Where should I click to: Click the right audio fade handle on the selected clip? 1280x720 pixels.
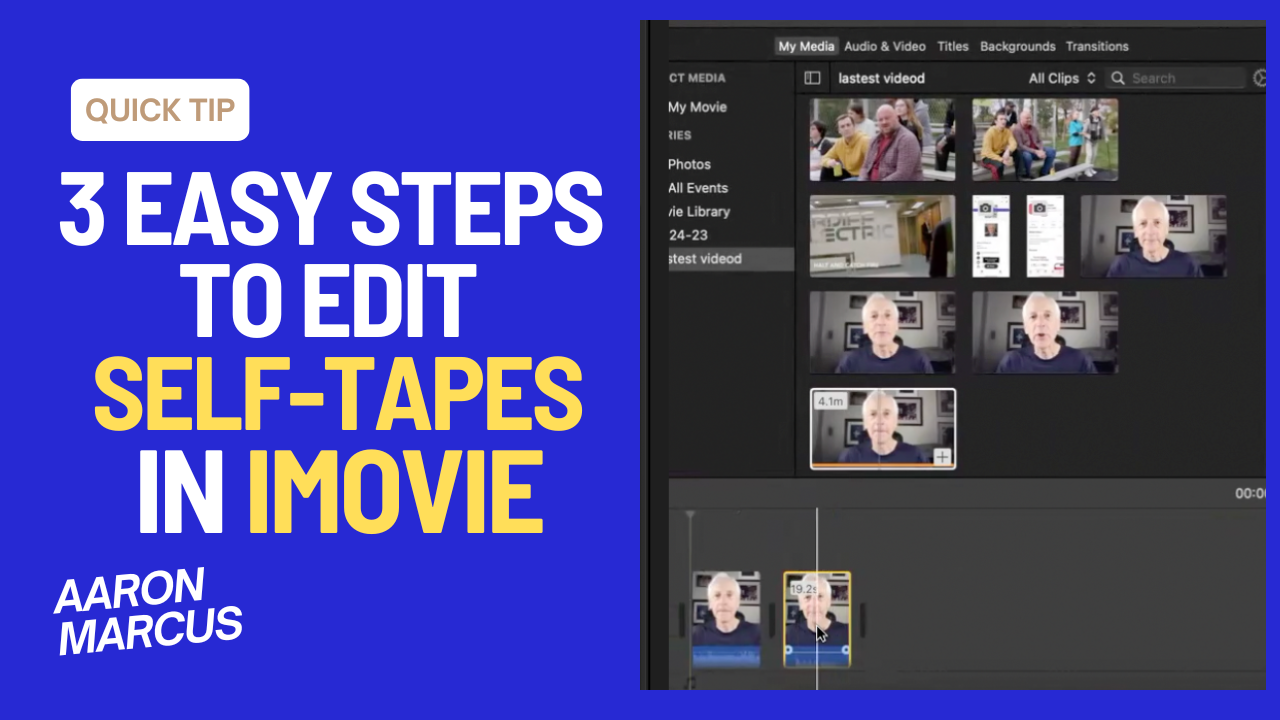coord(846,650)
